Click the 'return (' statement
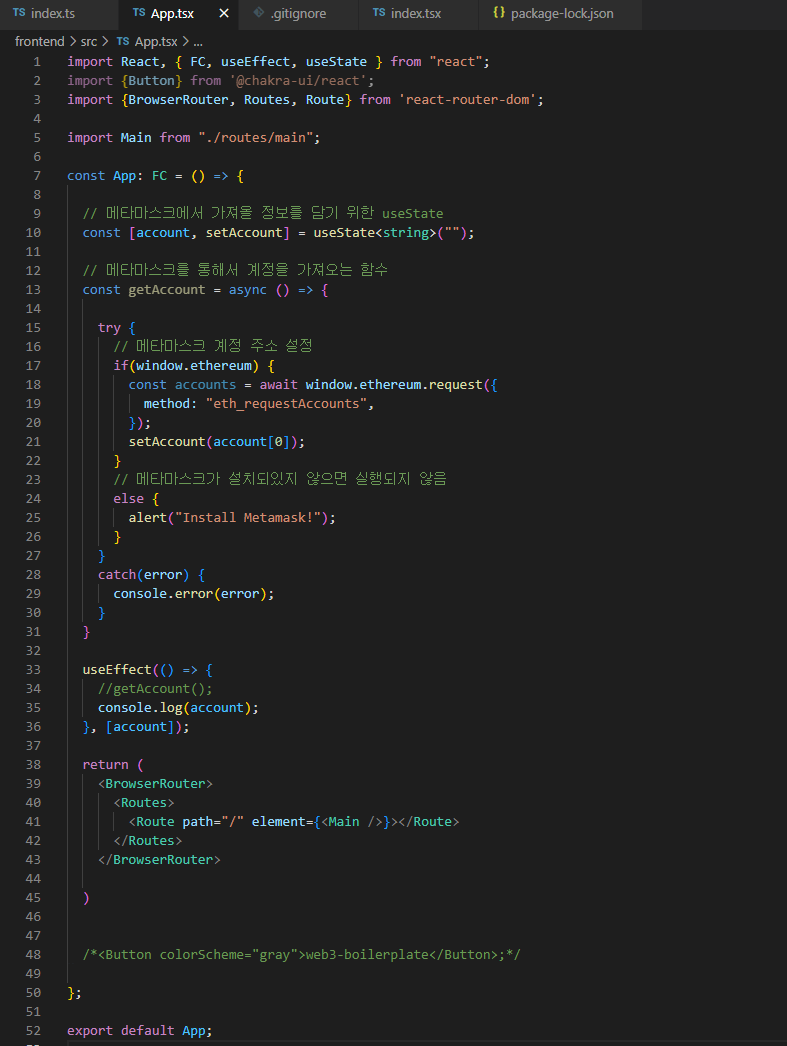787x1046 pixels. 113,765
